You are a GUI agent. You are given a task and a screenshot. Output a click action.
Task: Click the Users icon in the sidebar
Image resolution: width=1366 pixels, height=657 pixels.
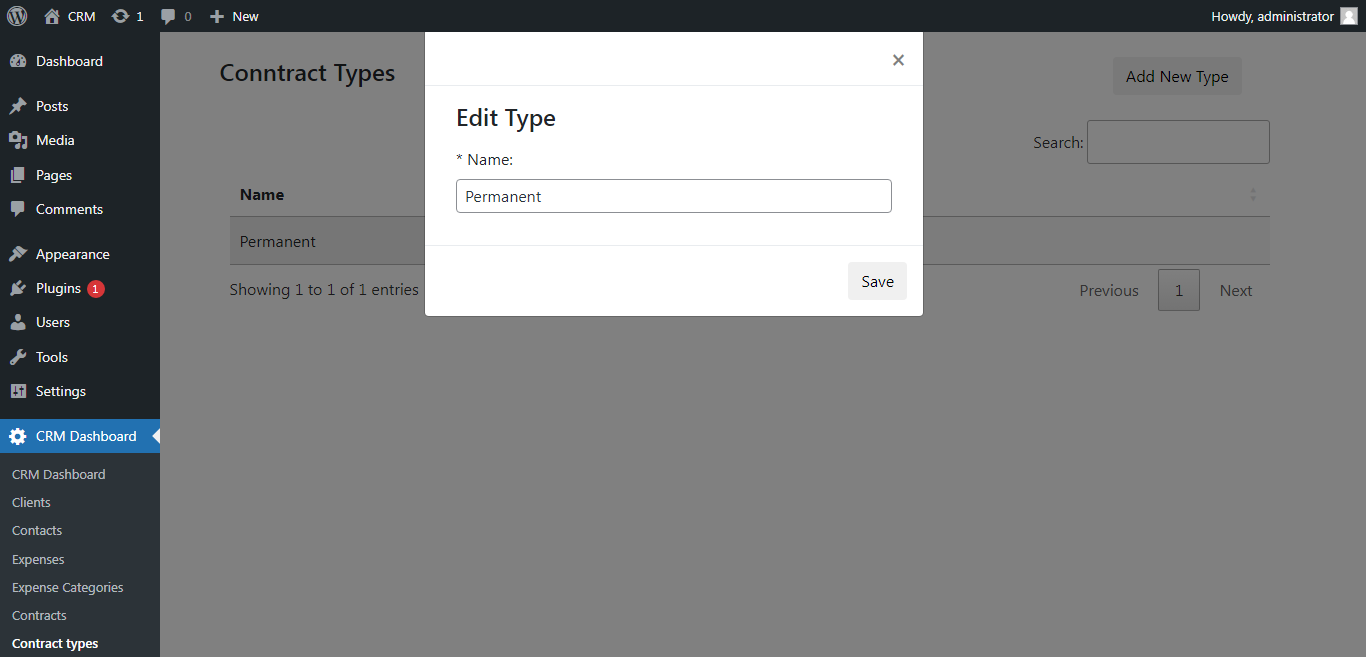coord(20,322)
